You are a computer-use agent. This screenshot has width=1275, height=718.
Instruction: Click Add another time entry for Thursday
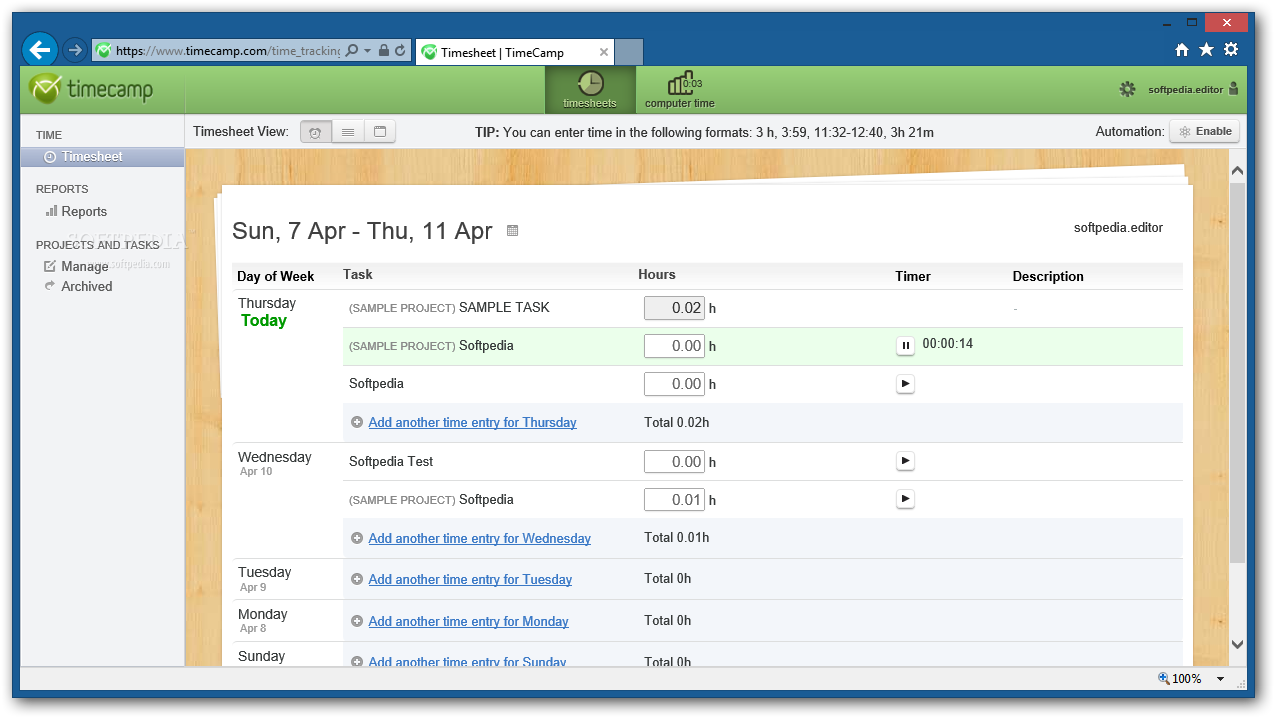pos(472,422)
